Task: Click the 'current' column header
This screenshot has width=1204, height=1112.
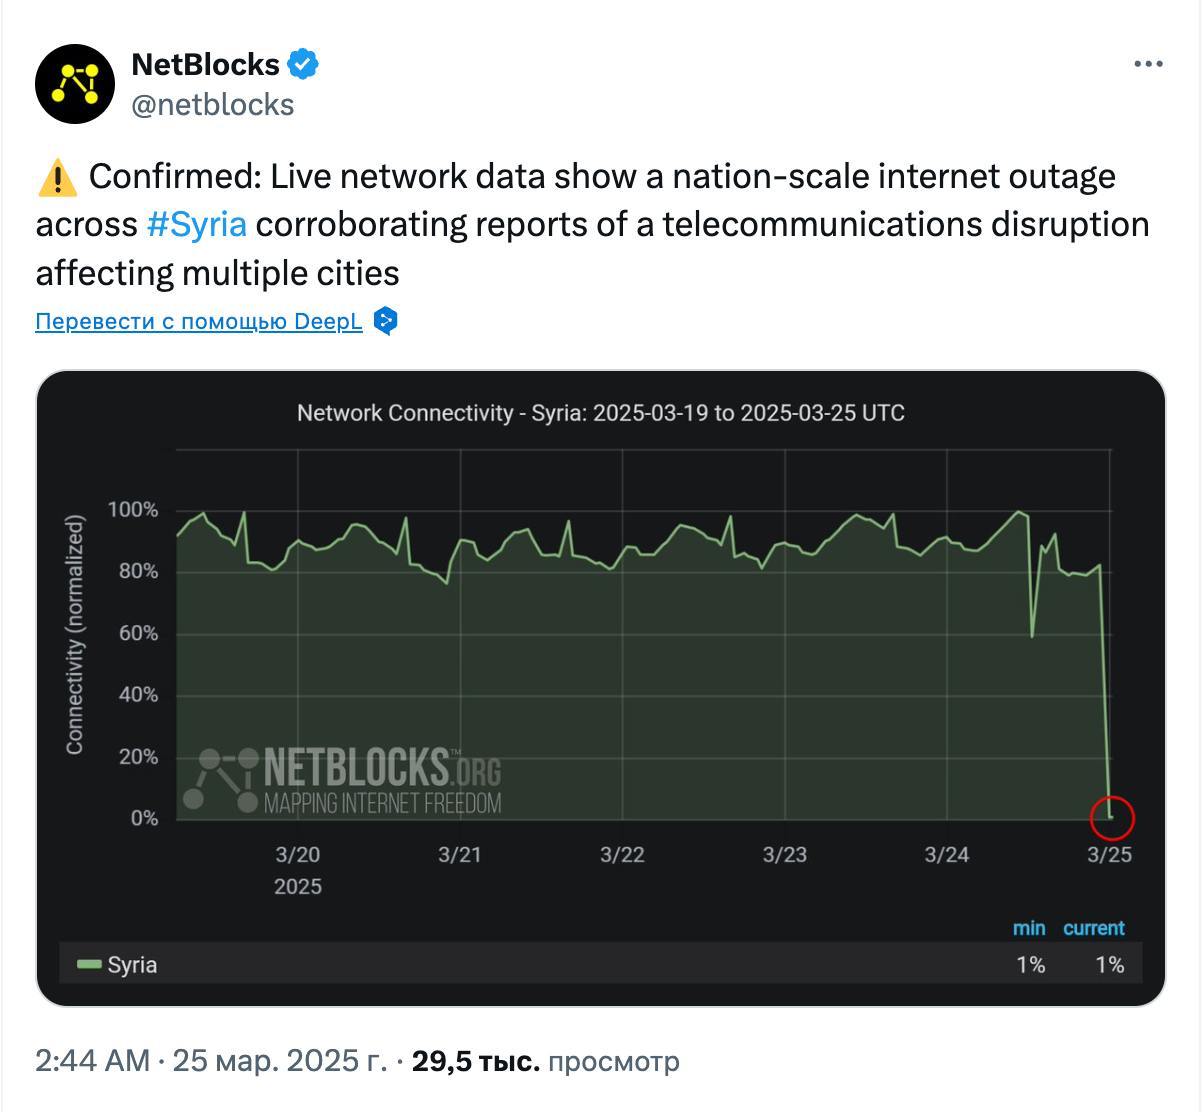Action: pyautogui.click(x=1093, y=928)
